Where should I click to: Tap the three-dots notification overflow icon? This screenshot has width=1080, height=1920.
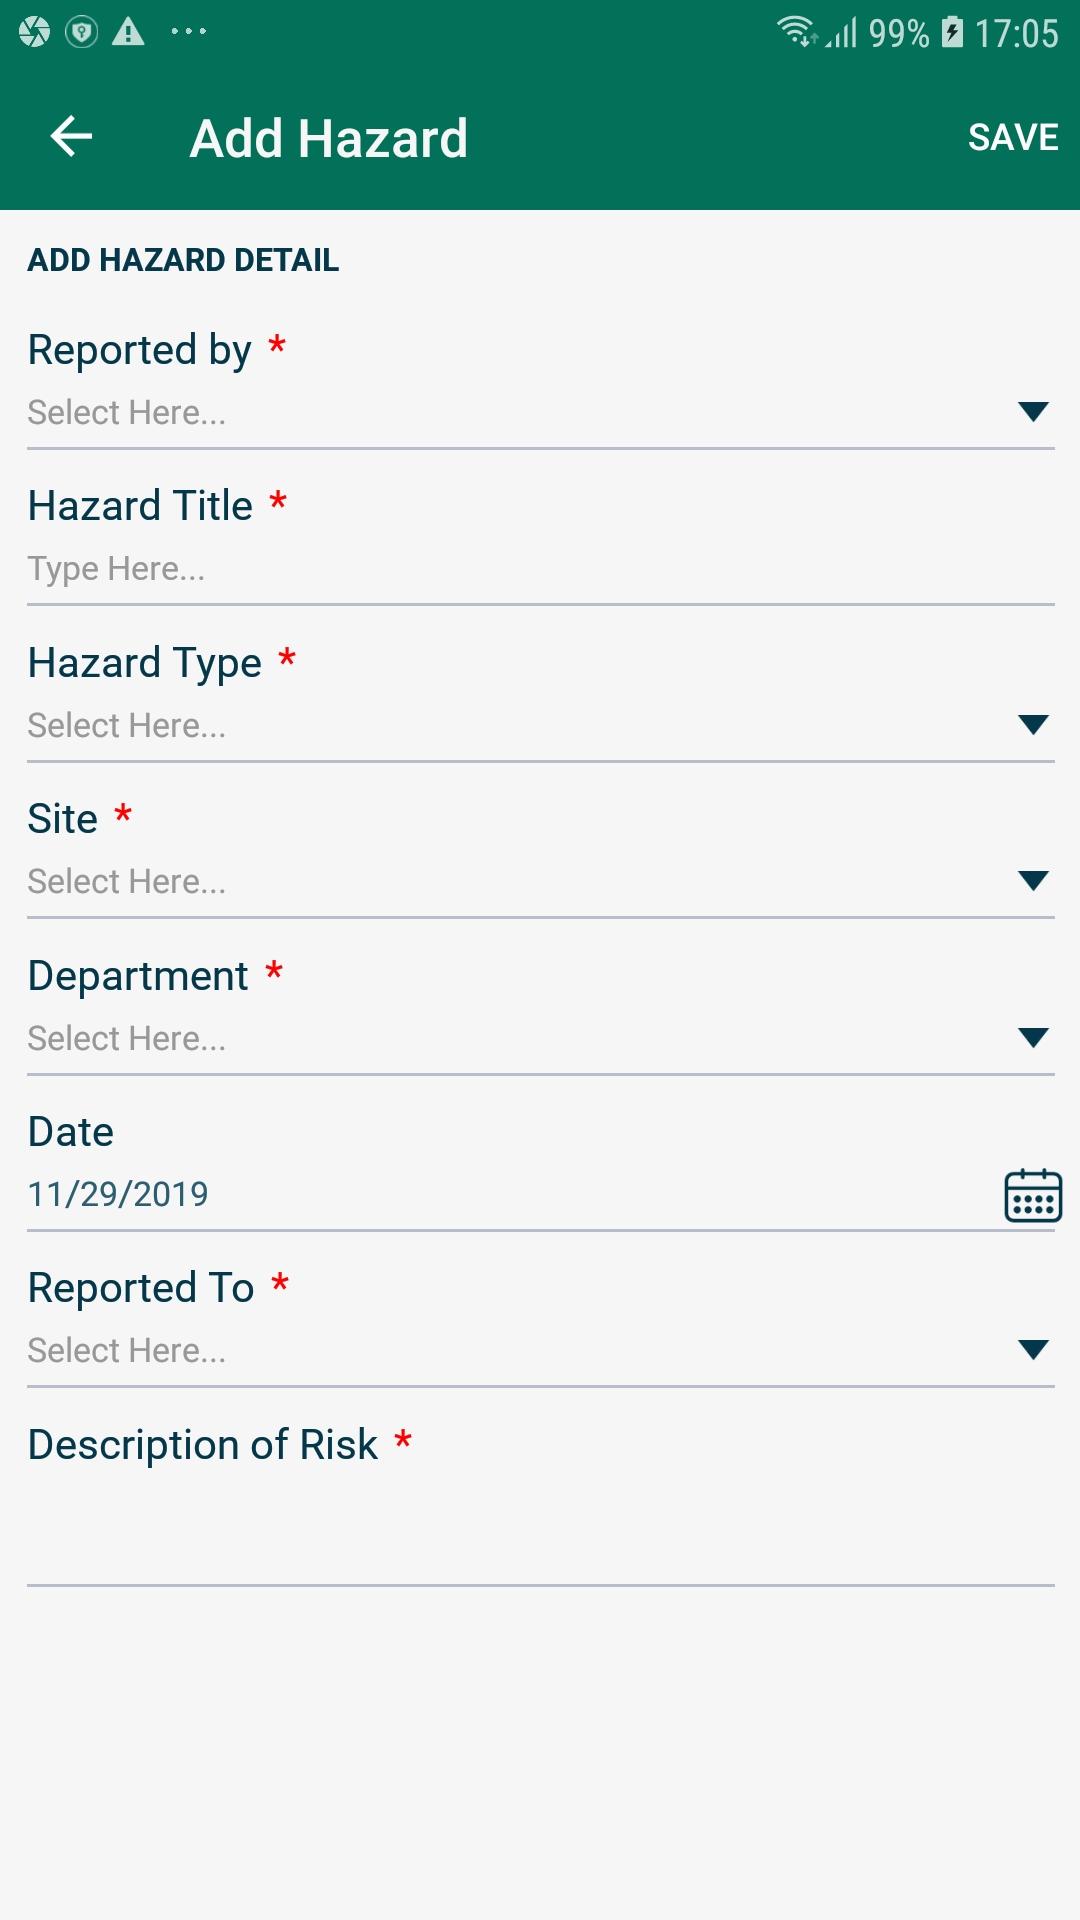tap(188, 32)
